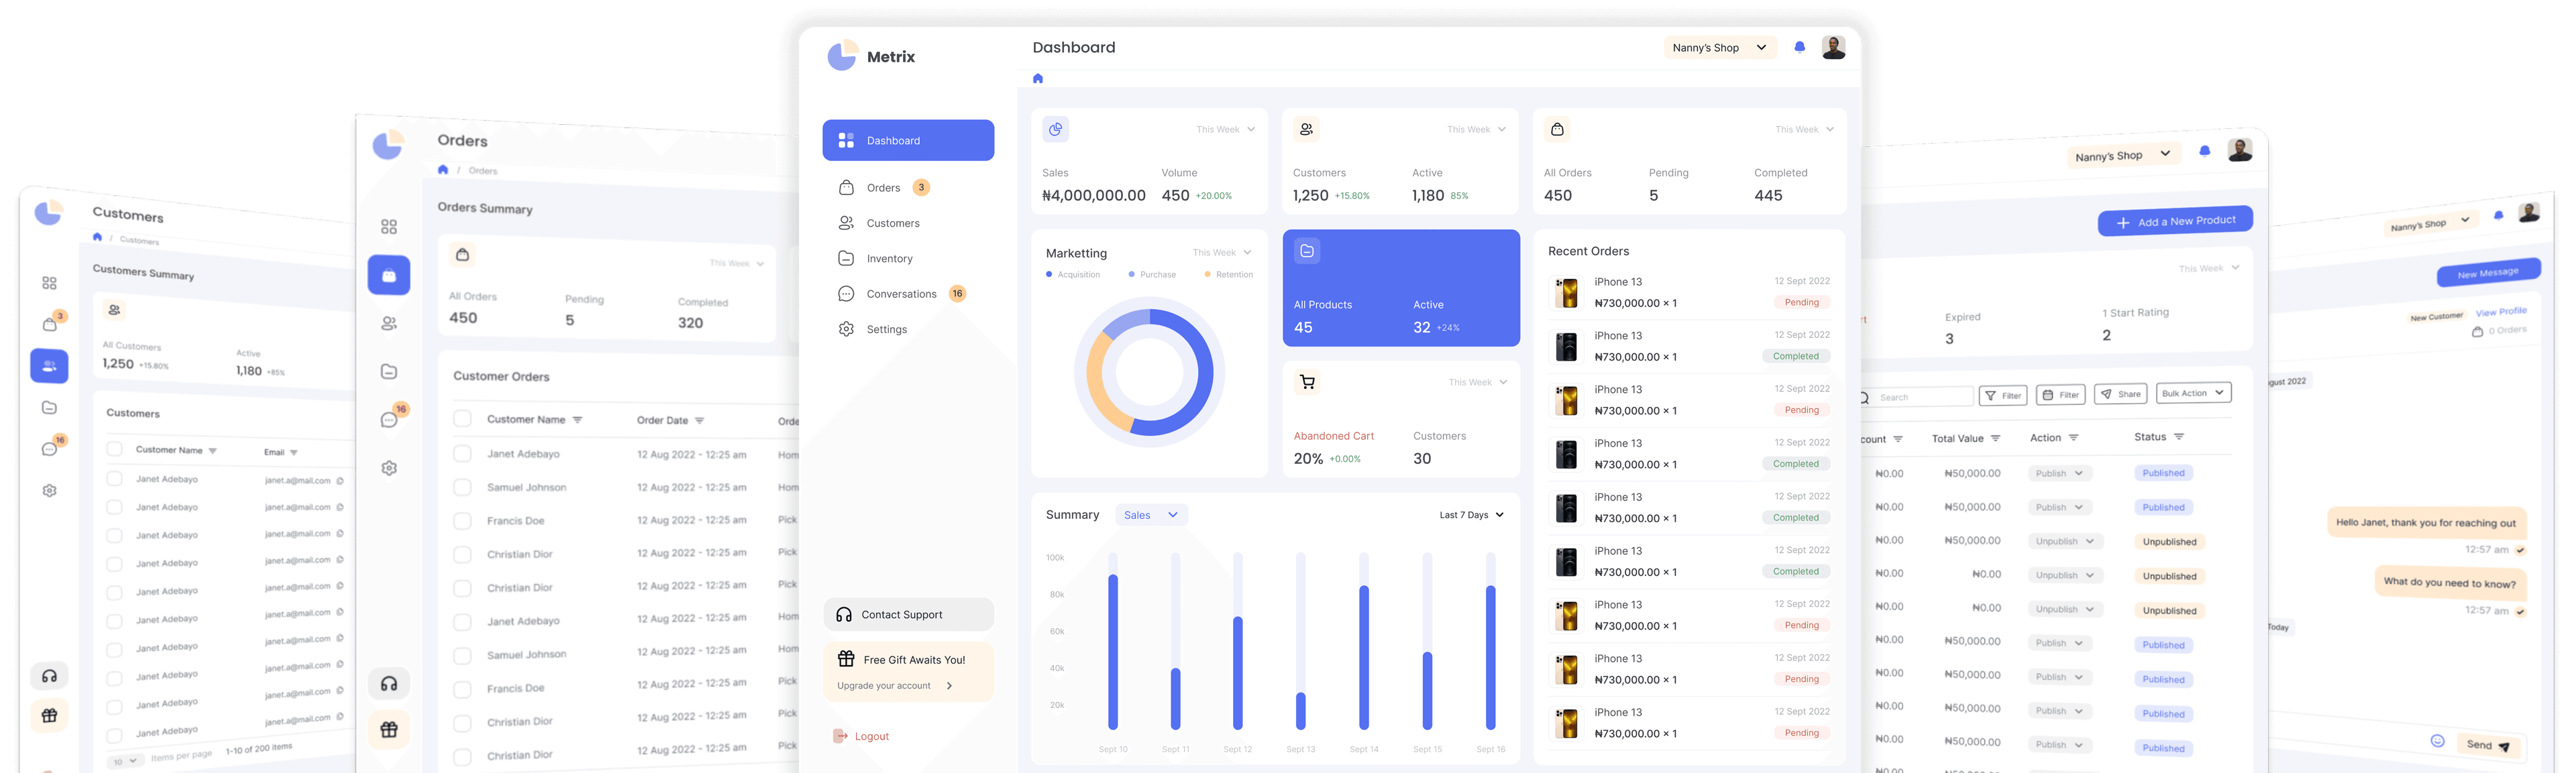This screenshot has height=773, width=2576.
Task: Click the home icon in the Orders breadcrumb
Action: tap(443, 170)
